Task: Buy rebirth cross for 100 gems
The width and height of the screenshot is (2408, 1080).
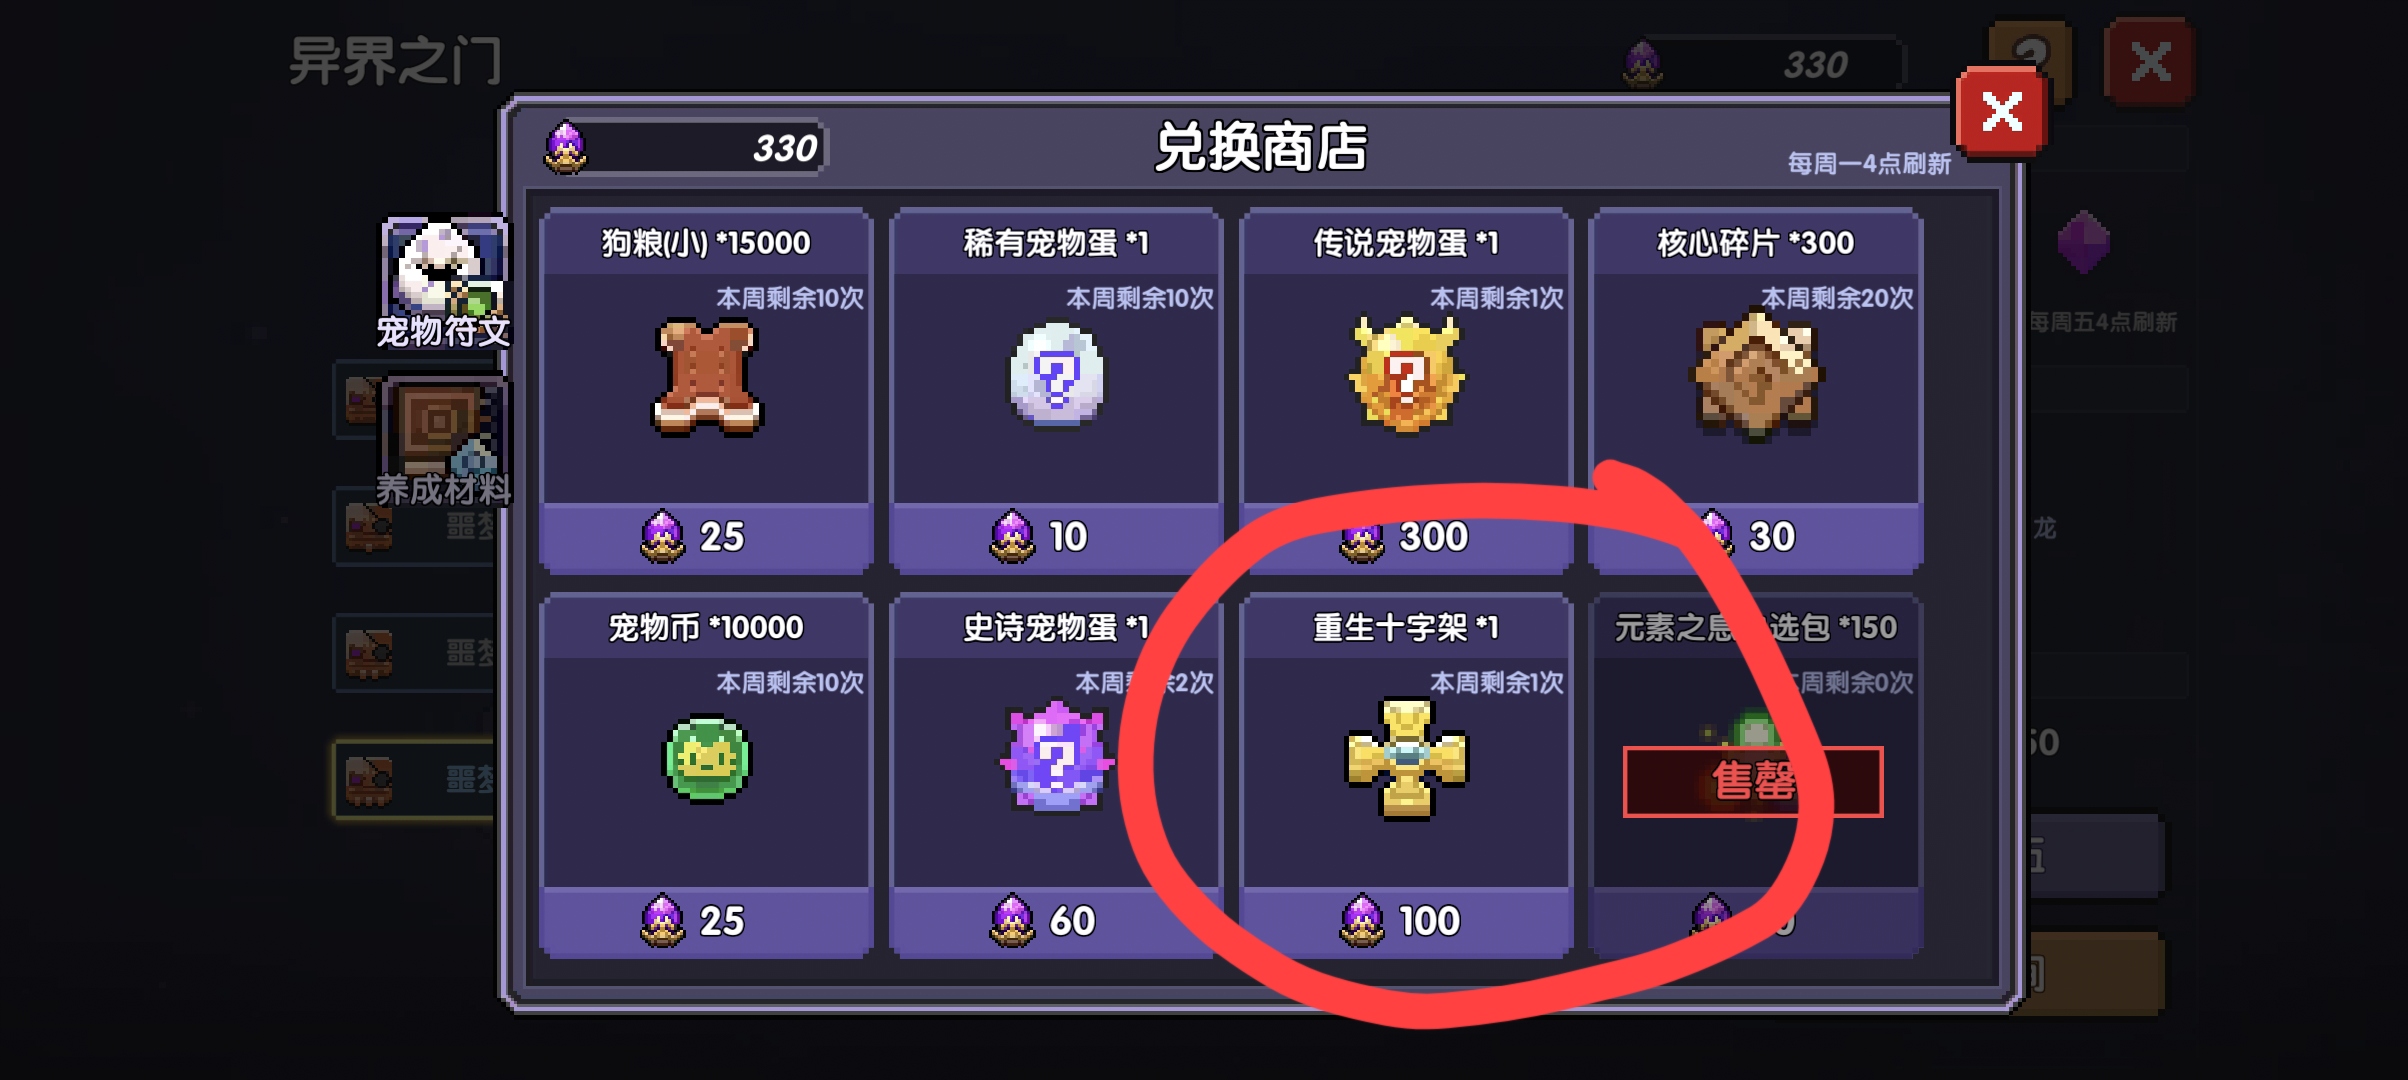Action: click(1406, 921)
